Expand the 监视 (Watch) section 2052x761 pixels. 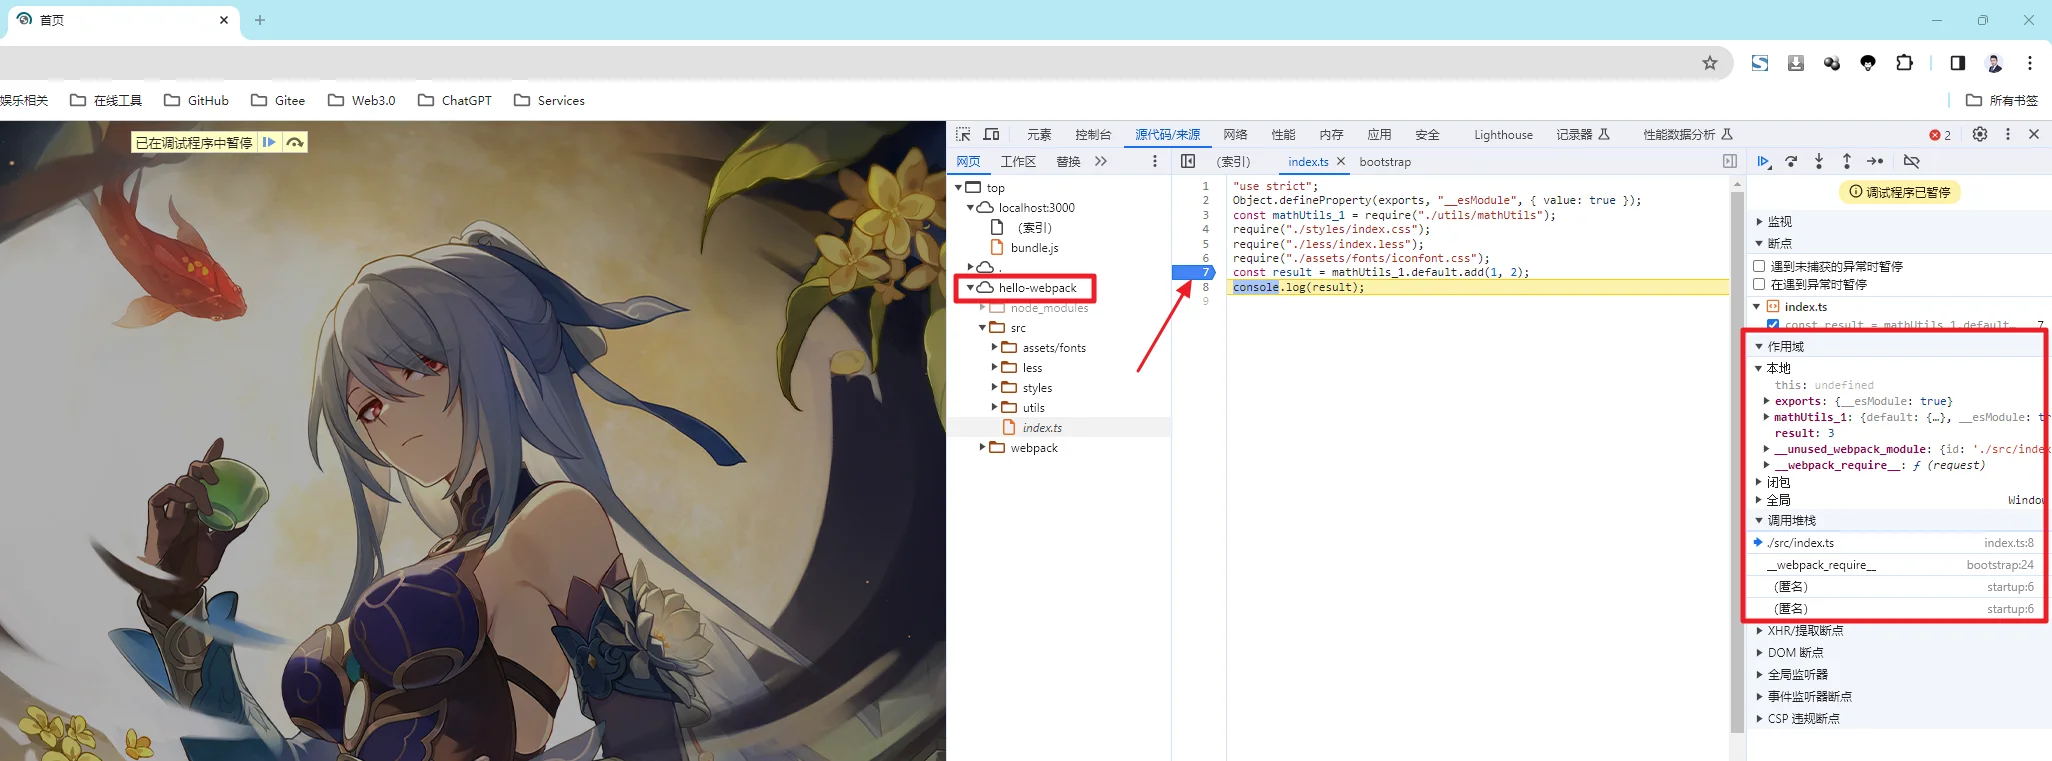click(x=1760, y=222)
